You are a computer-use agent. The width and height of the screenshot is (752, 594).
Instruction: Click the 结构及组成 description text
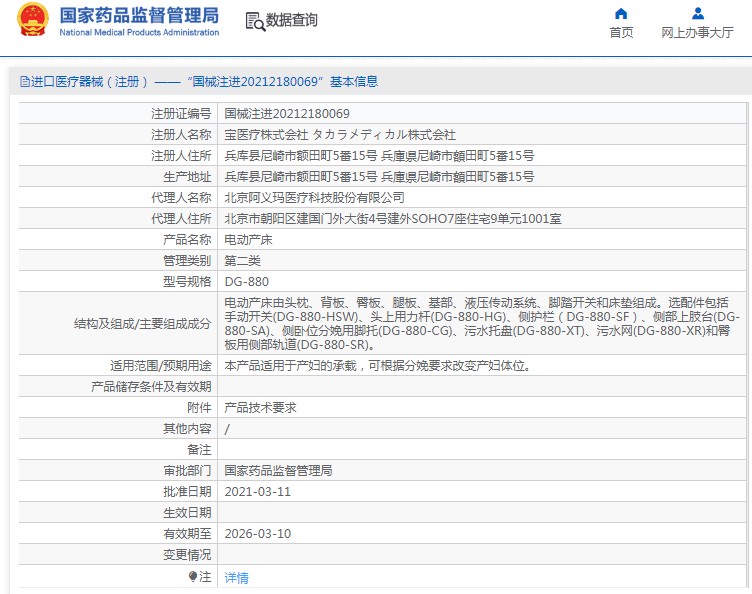(482, 324)
